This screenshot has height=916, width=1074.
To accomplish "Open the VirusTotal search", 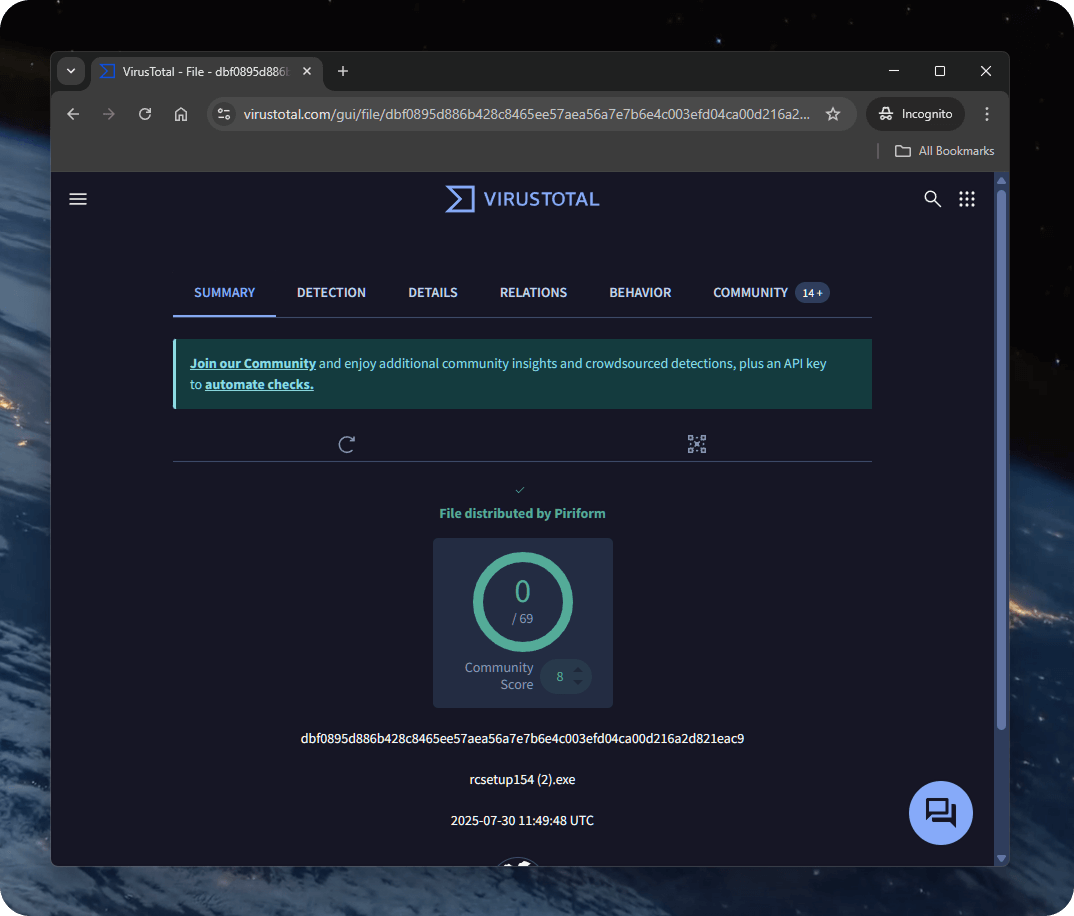I will click(932, 199).
